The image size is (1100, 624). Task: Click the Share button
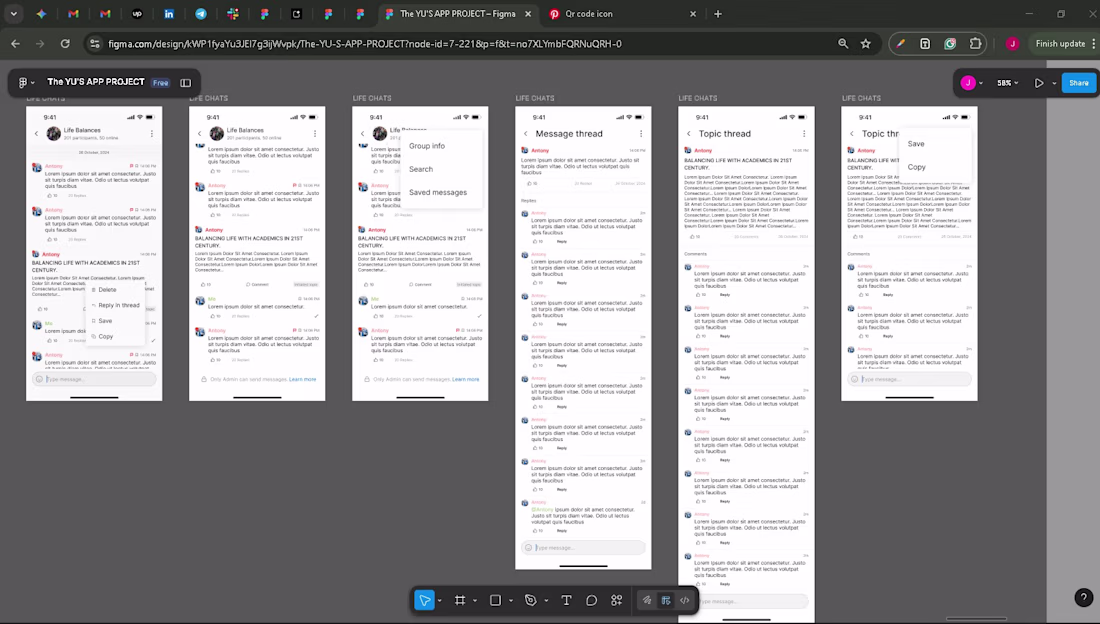click(x=1078, y=83)
